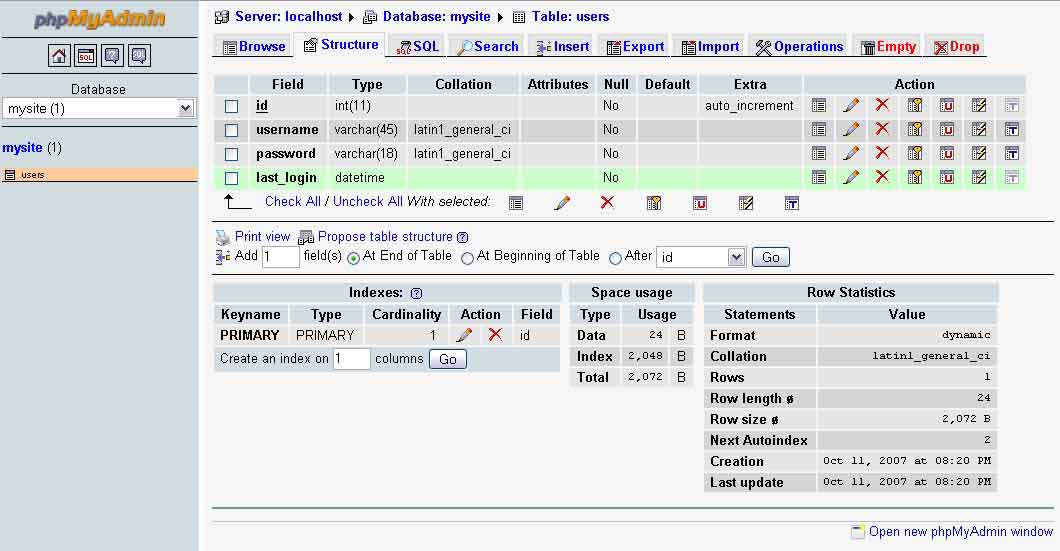Viewport: 1060px width, 551px height.
Task: Switch to the Browse tab
Action: [x=254, y=46]
